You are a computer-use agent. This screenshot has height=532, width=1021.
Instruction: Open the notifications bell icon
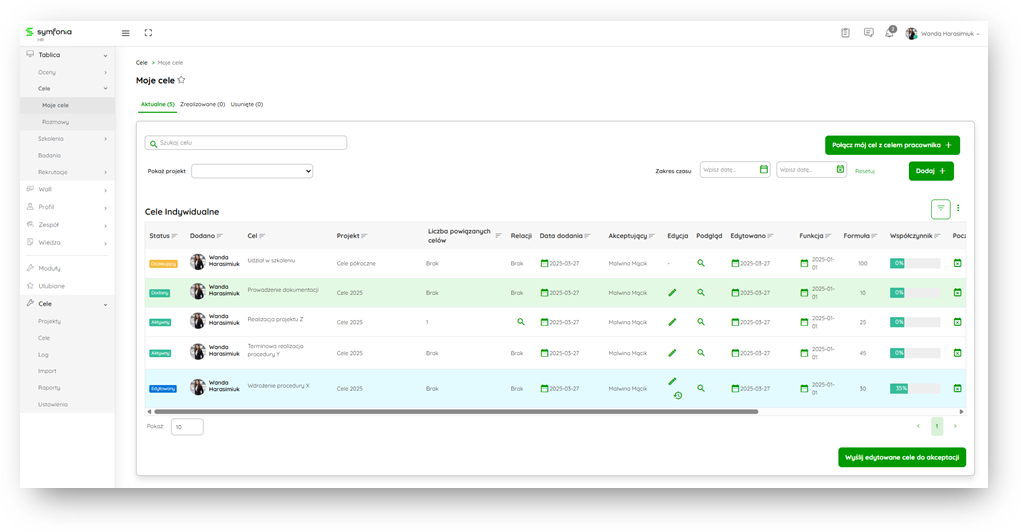click(889, 33)
